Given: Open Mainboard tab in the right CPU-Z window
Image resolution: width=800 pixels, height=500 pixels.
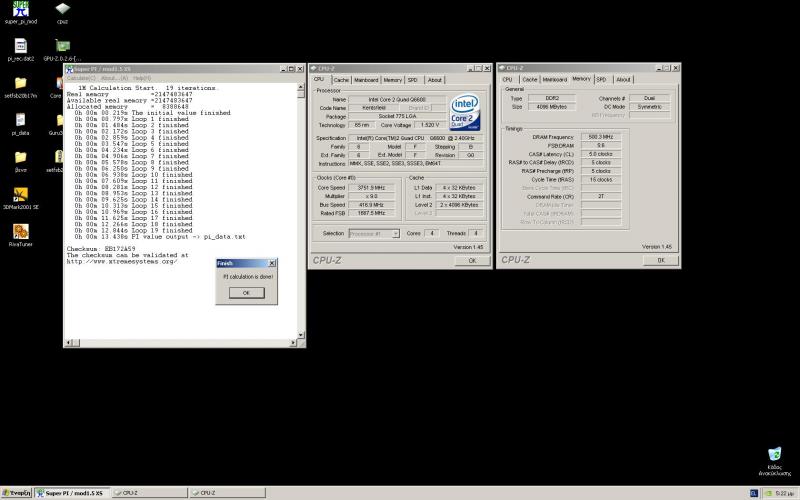Looking at the screenshot, I should point(555,80).
